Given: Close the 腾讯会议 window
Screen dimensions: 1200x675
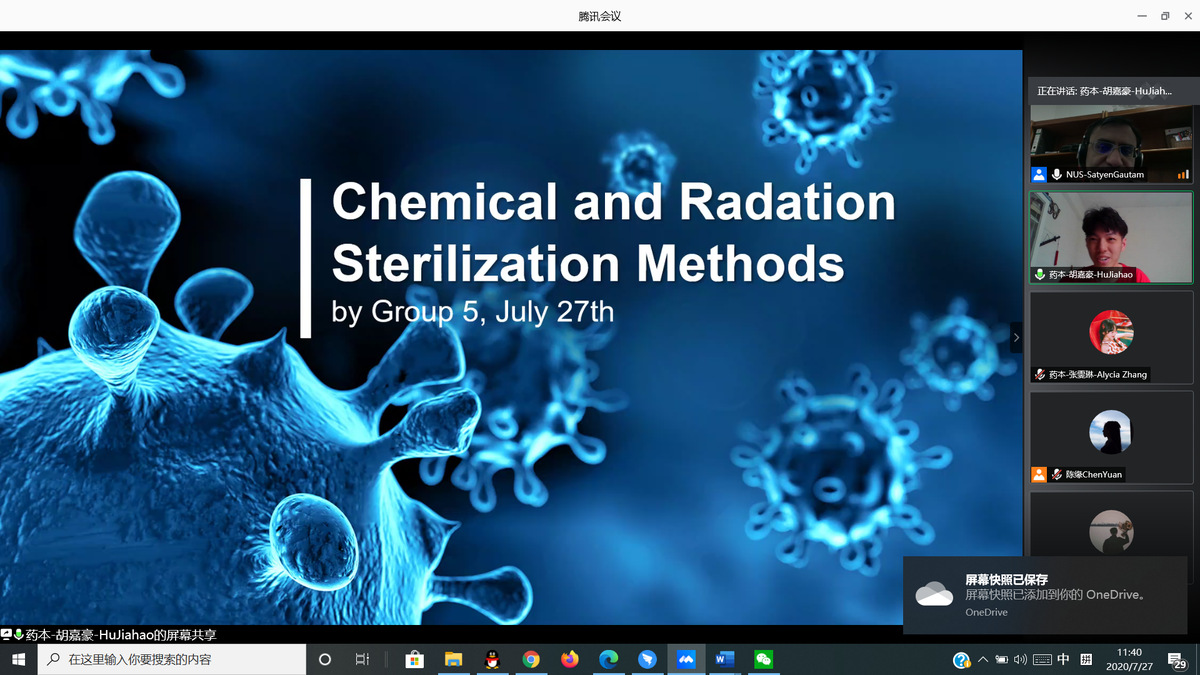Looking at the screenshot, I should 1188,16.
